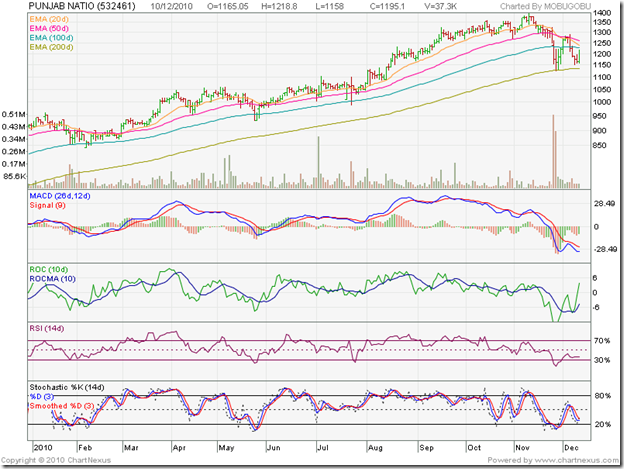Click the Oct month marker
Image resolution: width=624 pixels, height=469 pixels.
click(474, 448)
